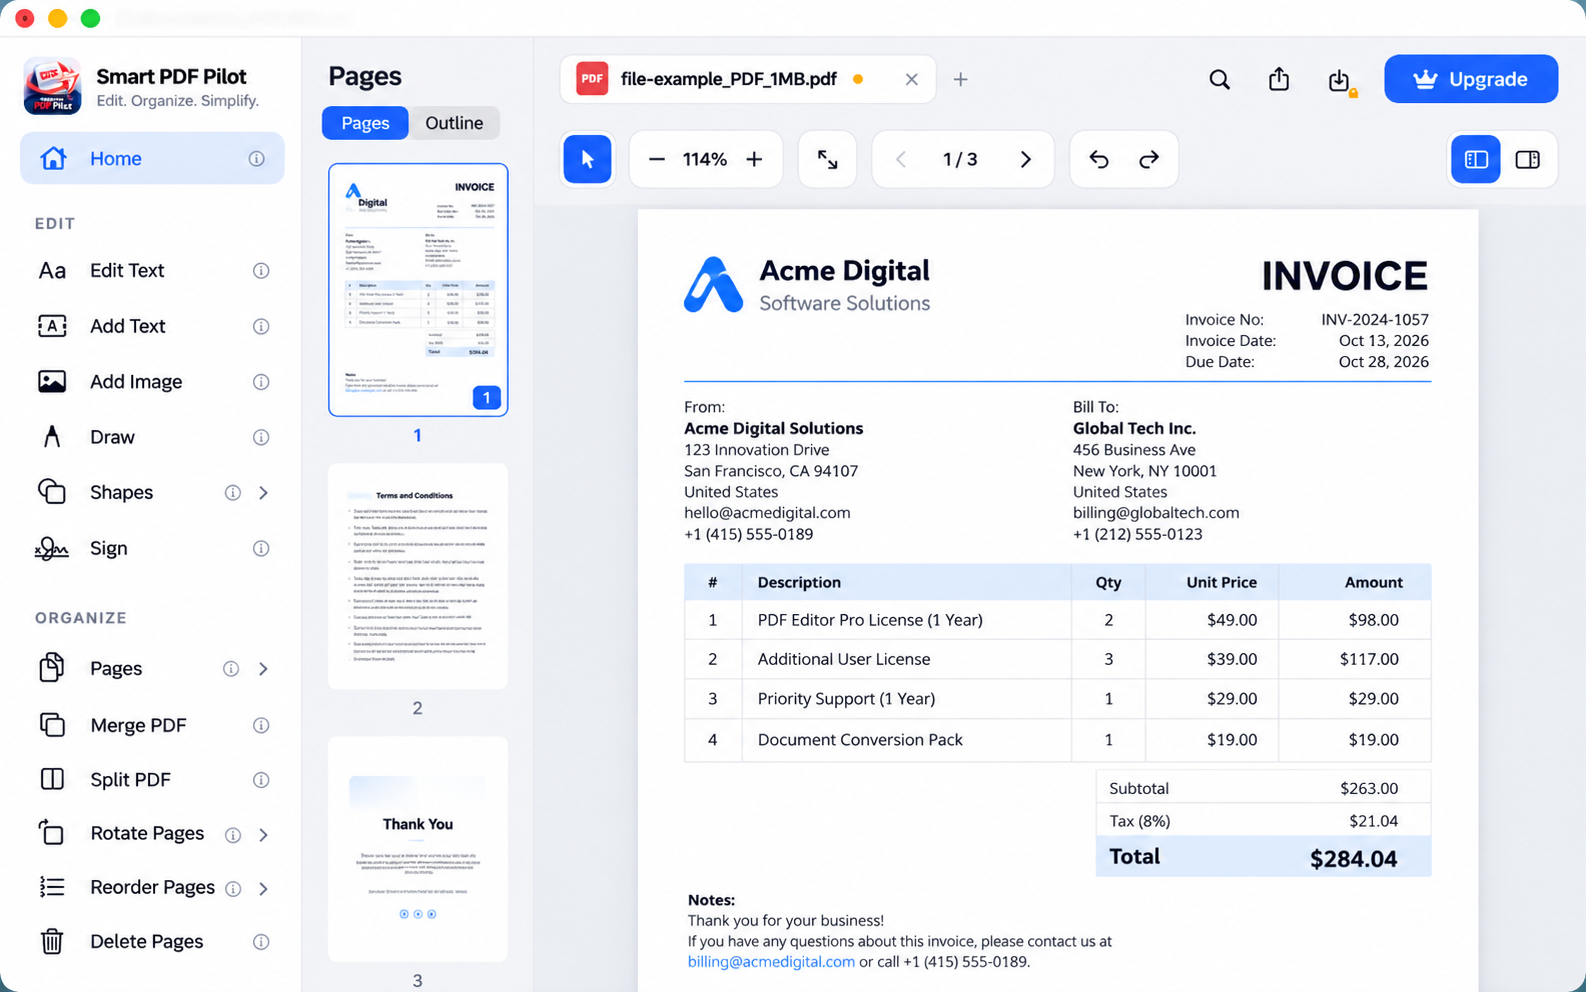
Task: Click the Upgrade button
Action: tap(1470, 79)
